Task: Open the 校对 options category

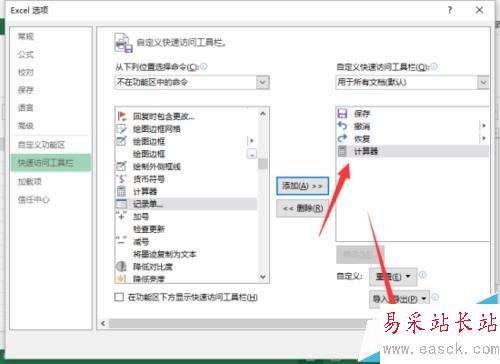Action: [26, 72]
